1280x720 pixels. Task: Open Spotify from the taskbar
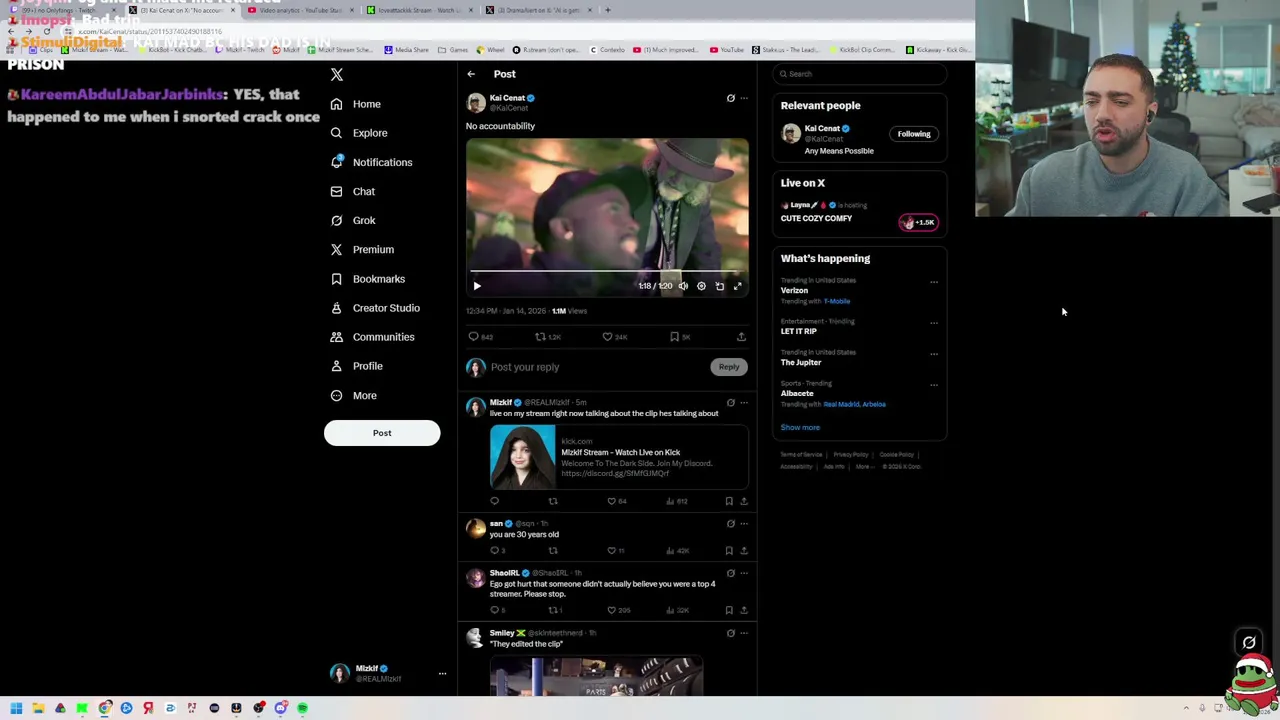coord(302,708)
